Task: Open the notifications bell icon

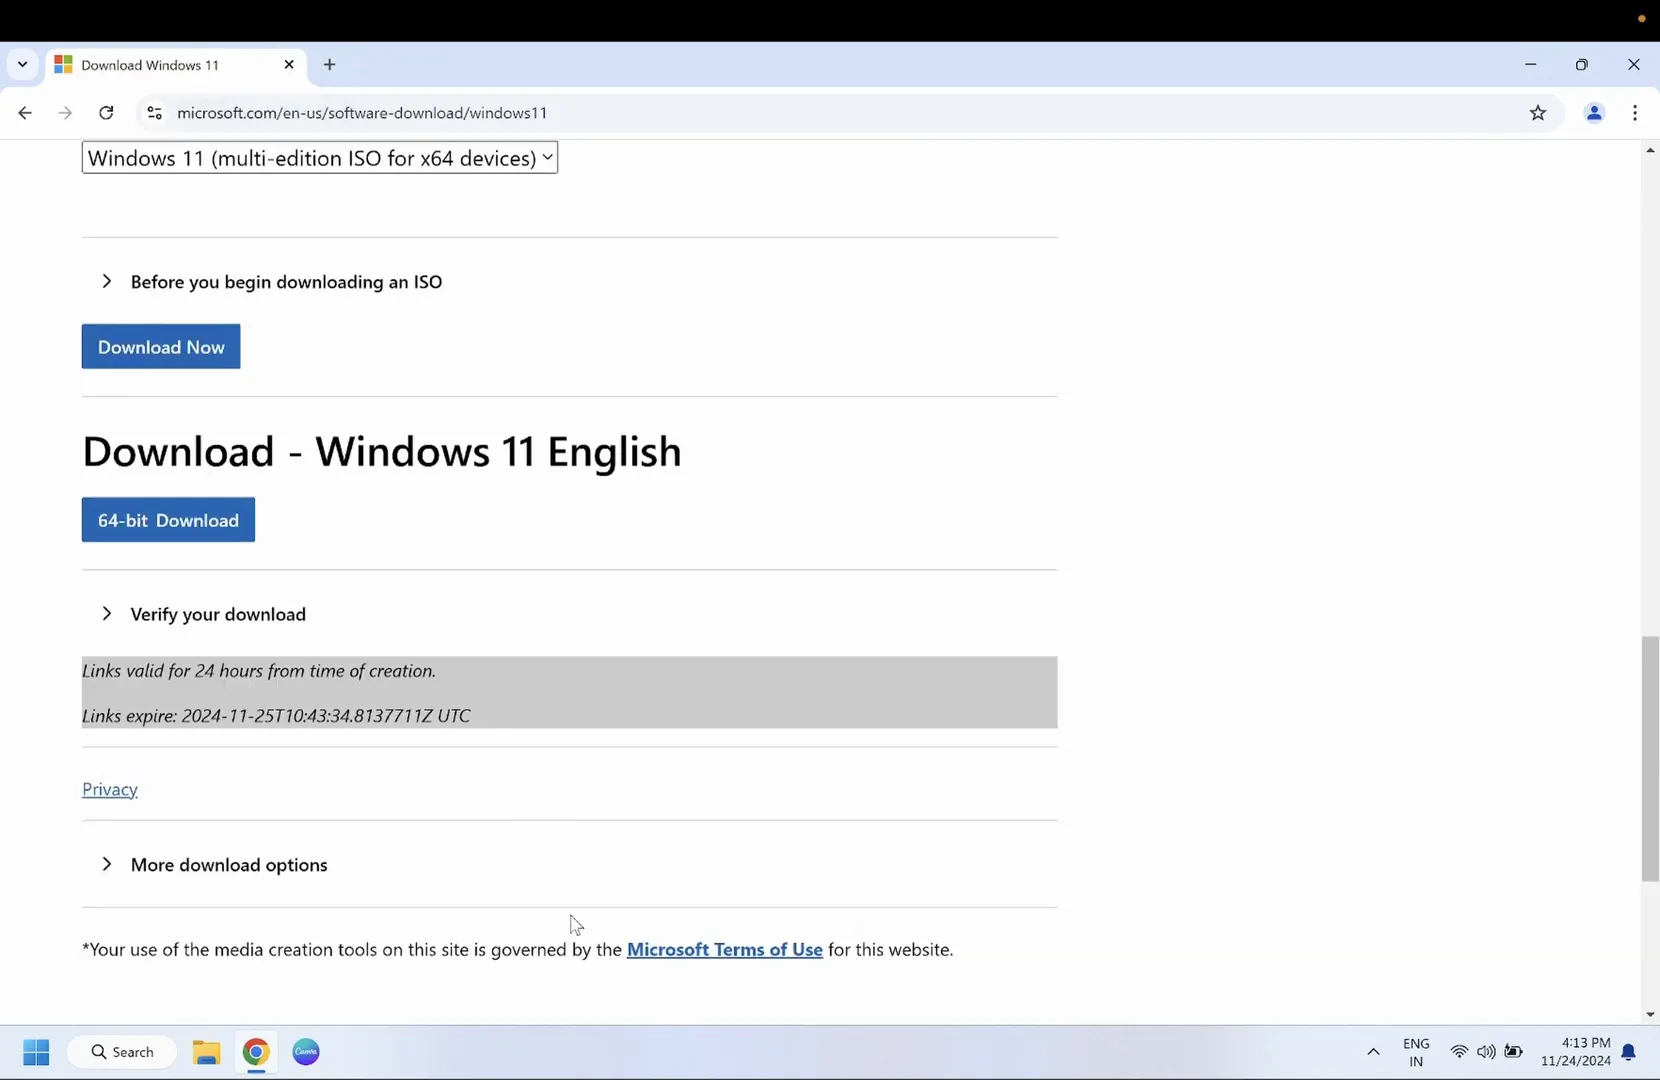Action: click(x=1629, y=1052)
